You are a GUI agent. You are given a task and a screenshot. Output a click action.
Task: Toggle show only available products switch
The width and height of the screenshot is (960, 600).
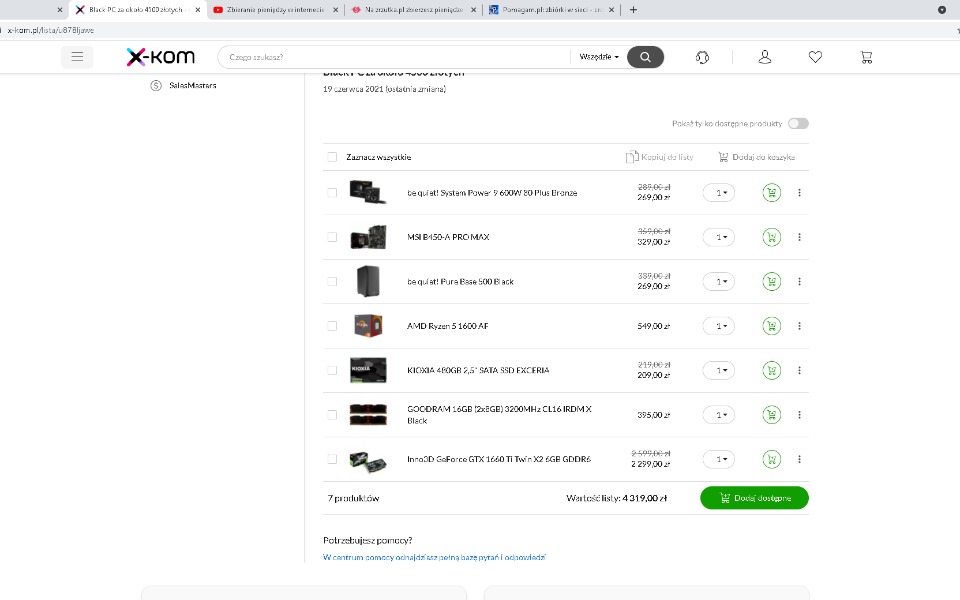pos(798,124)
